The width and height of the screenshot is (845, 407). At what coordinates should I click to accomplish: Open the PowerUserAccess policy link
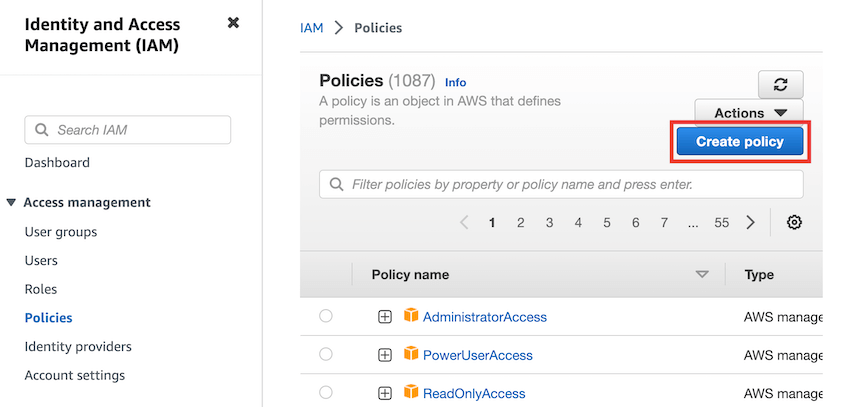pyautogui.click(x=477, y=355)
